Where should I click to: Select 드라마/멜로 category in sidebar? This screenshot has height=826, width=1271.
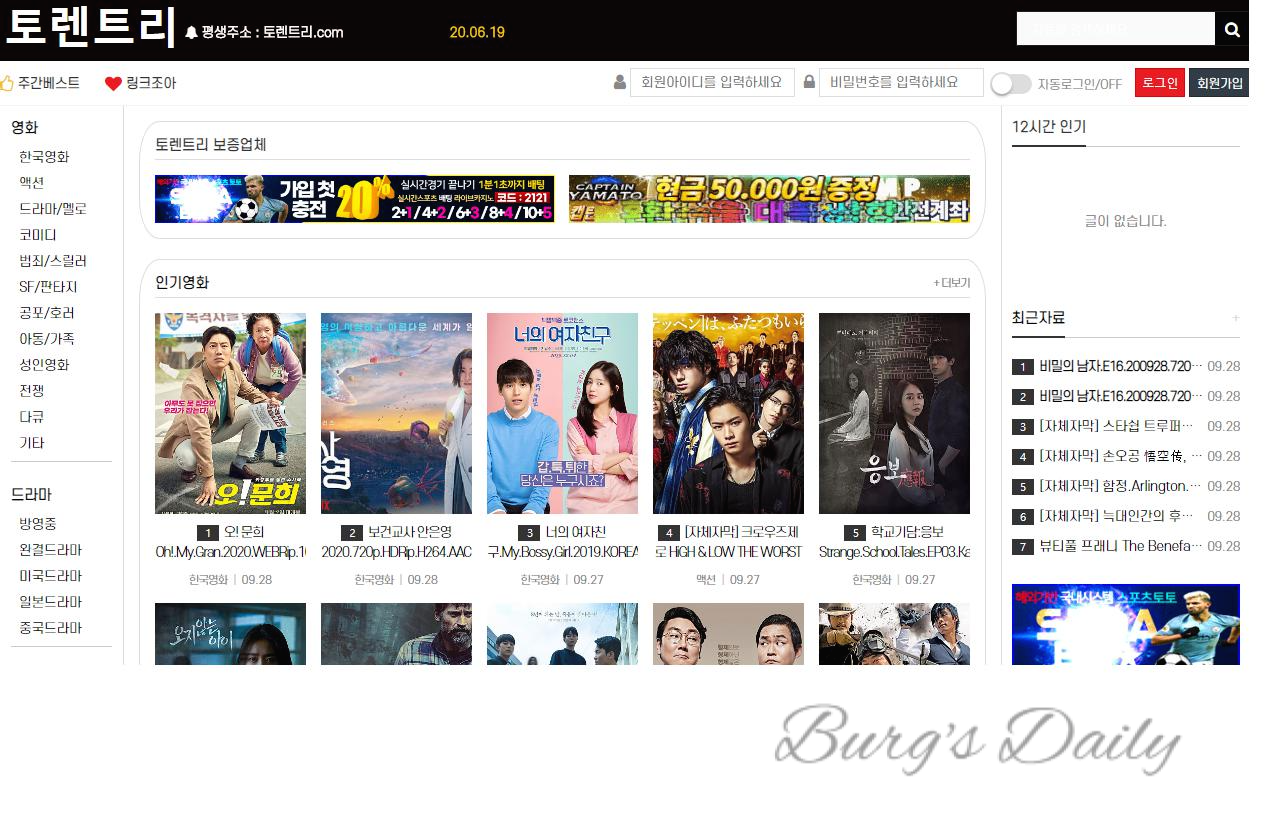(x=53, y=209)
